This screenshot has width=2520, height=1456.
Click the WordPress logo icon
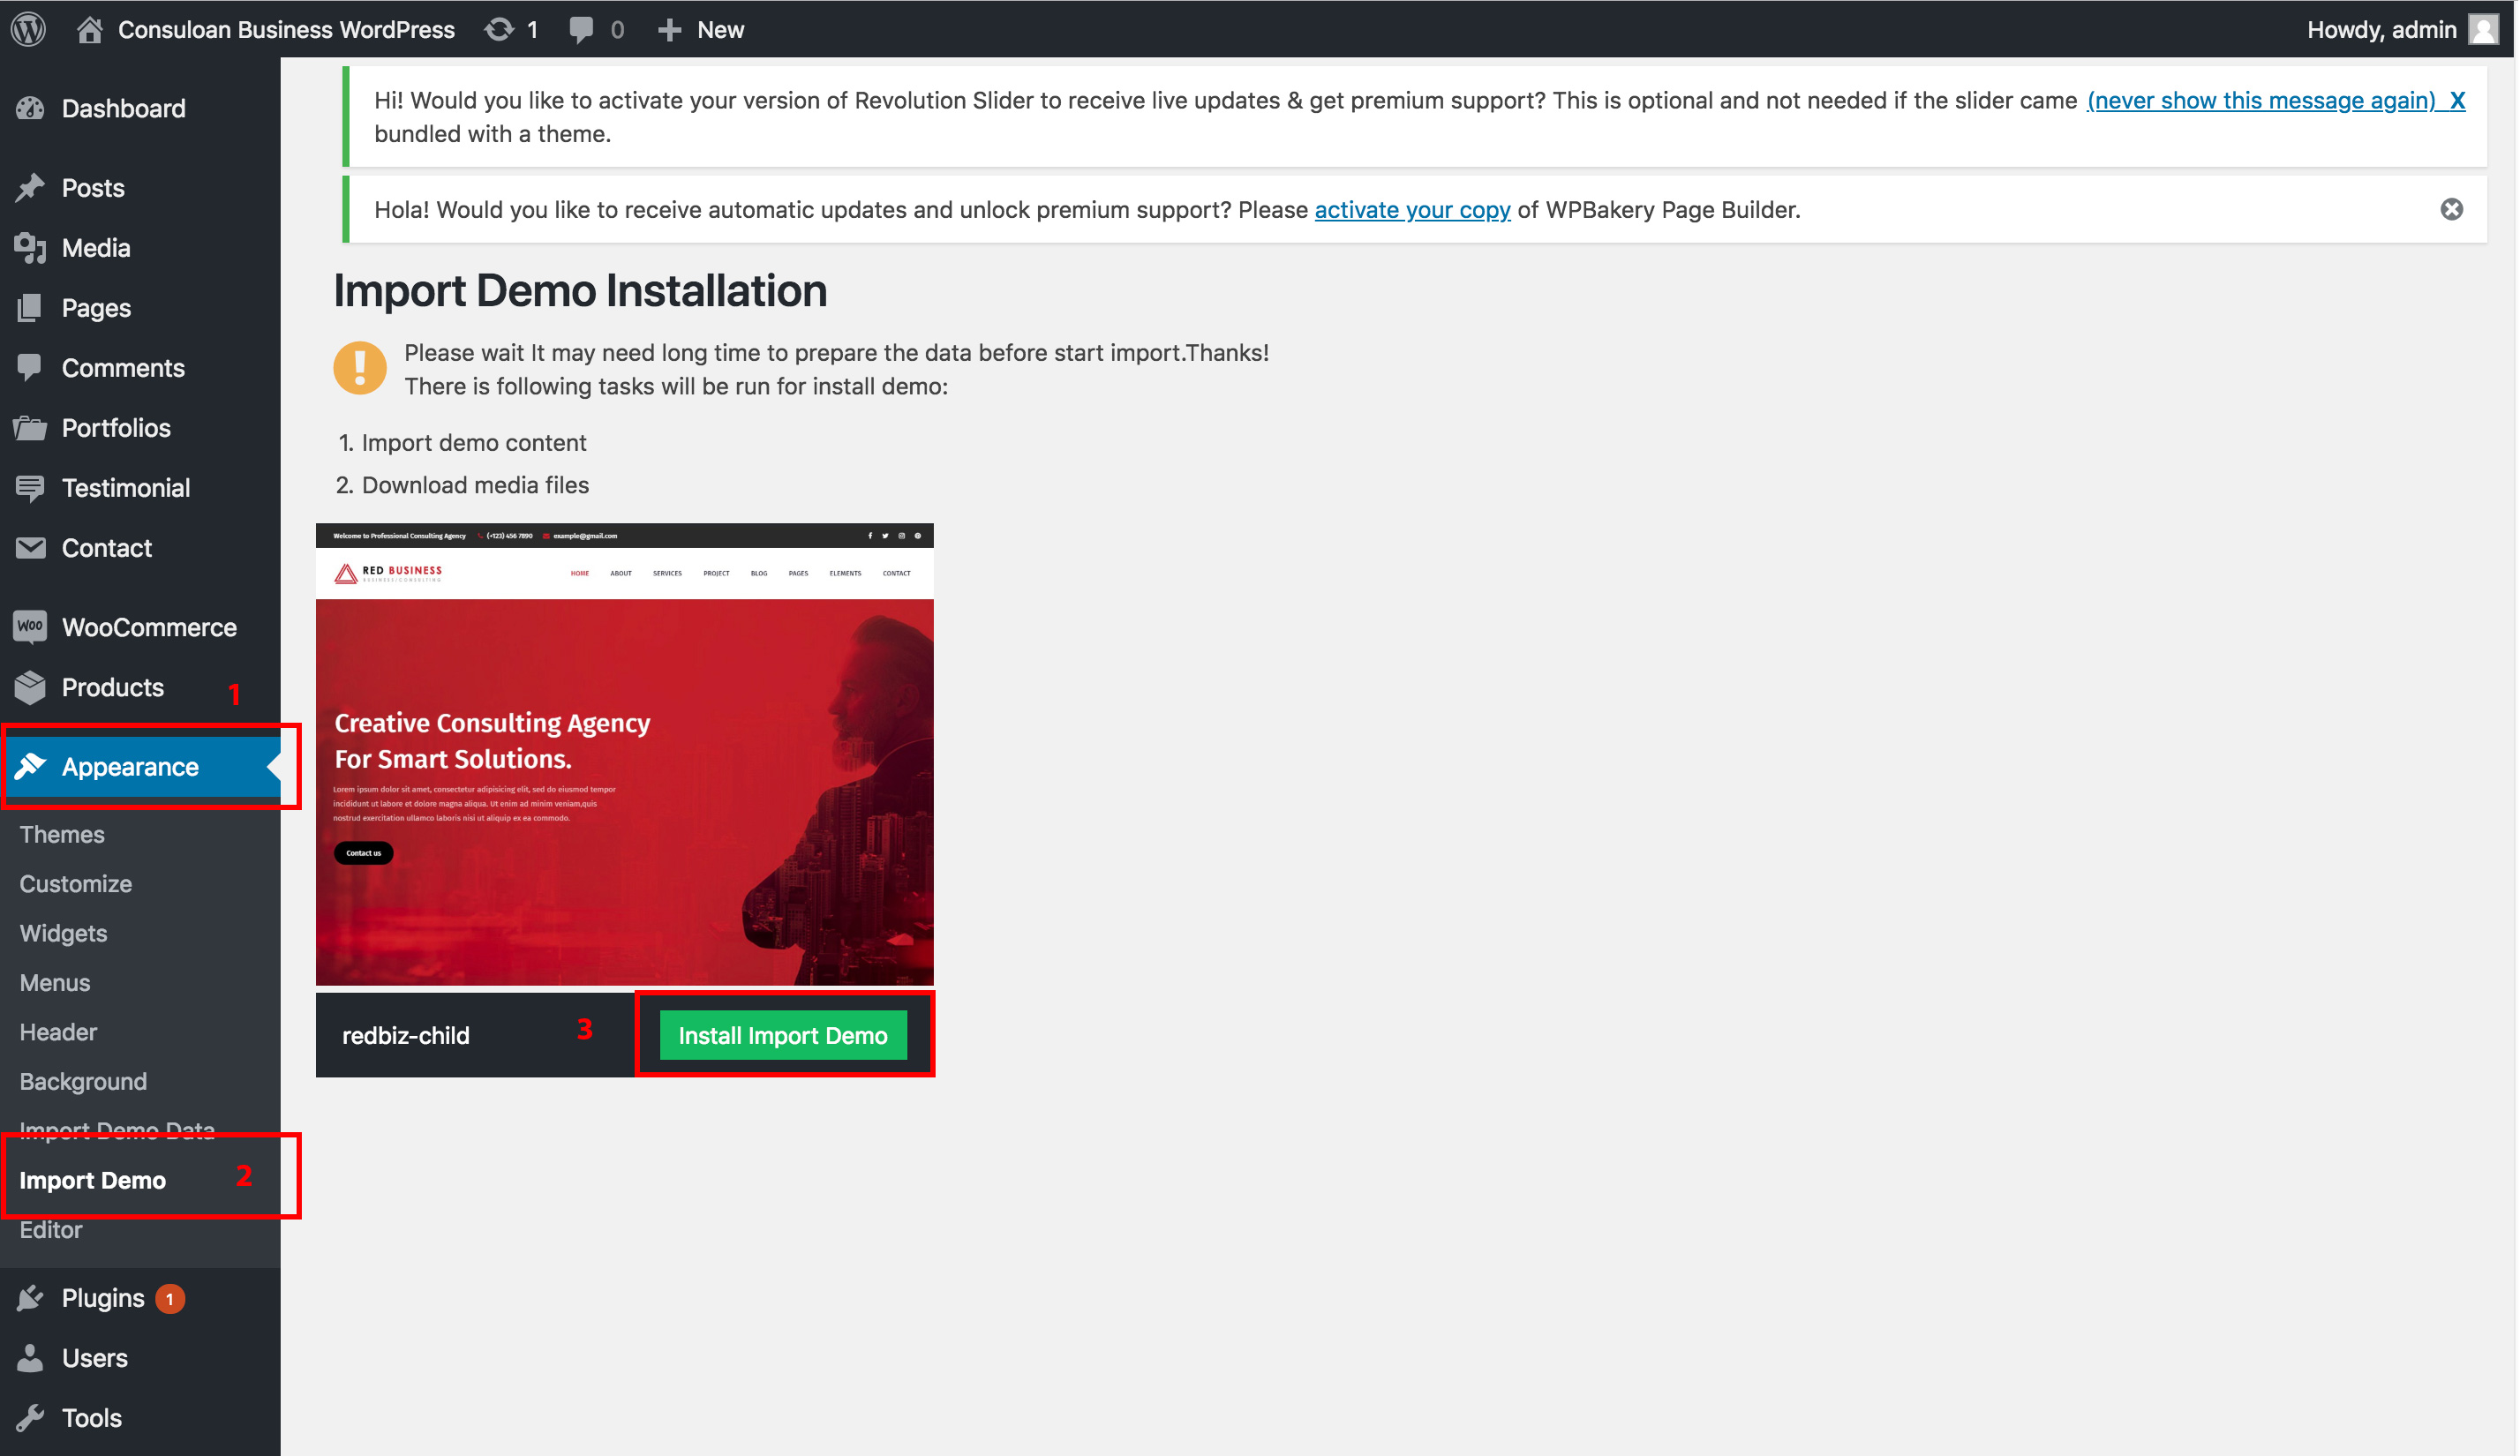point(29,29)
